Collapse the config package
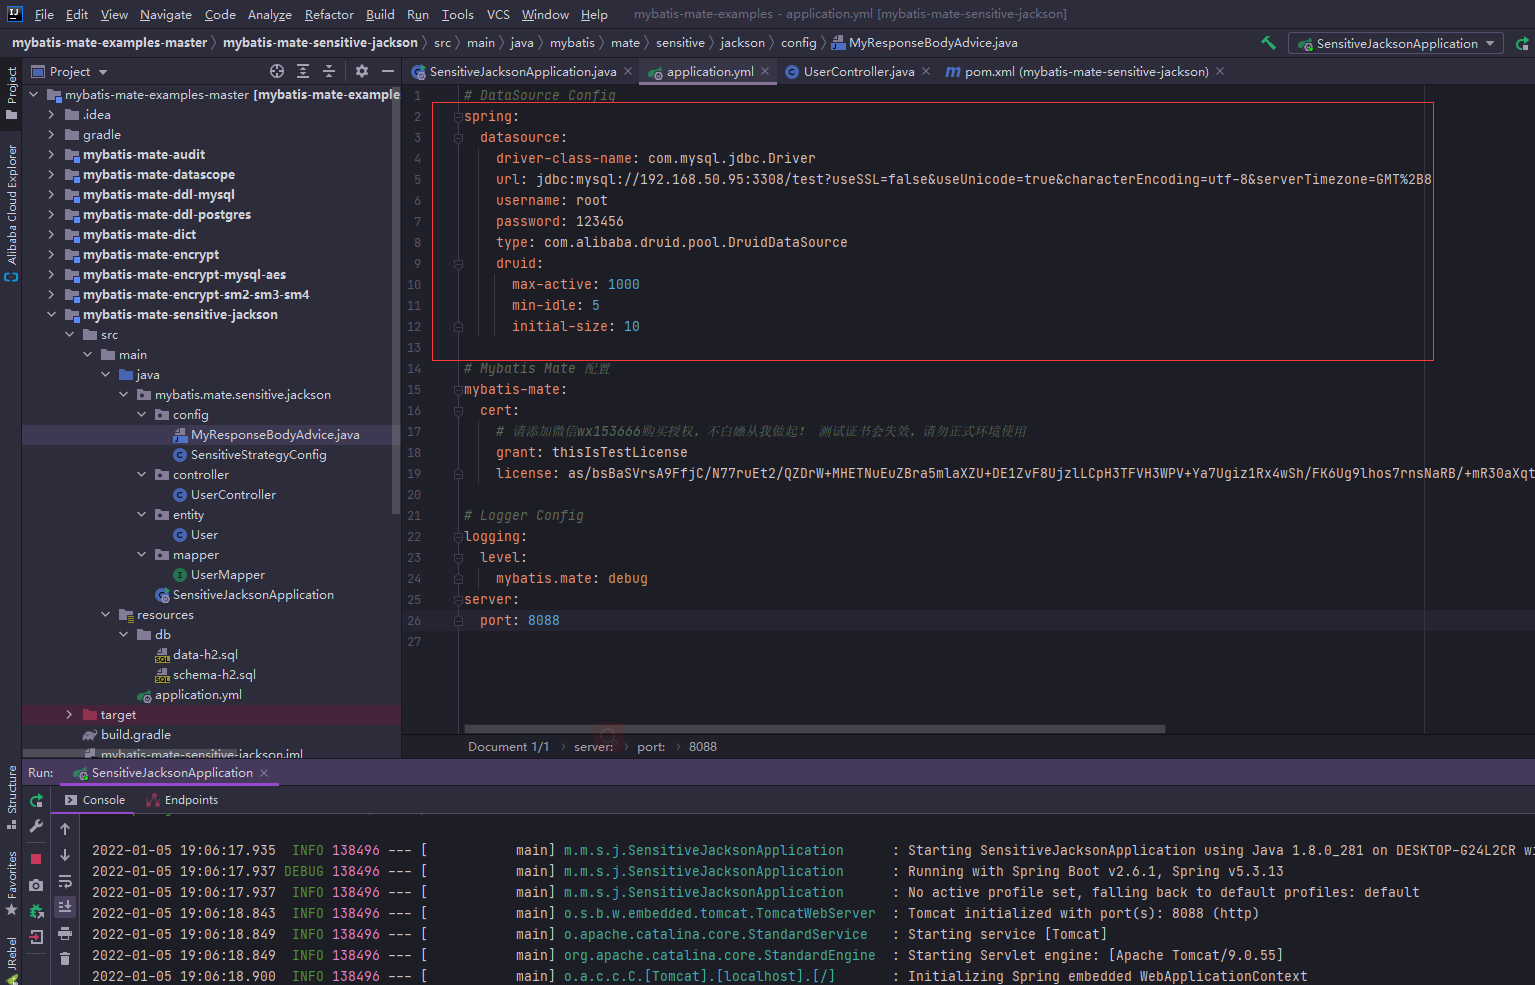Image resolution: width=1535 pixels, height=985 pixels. 141,415
